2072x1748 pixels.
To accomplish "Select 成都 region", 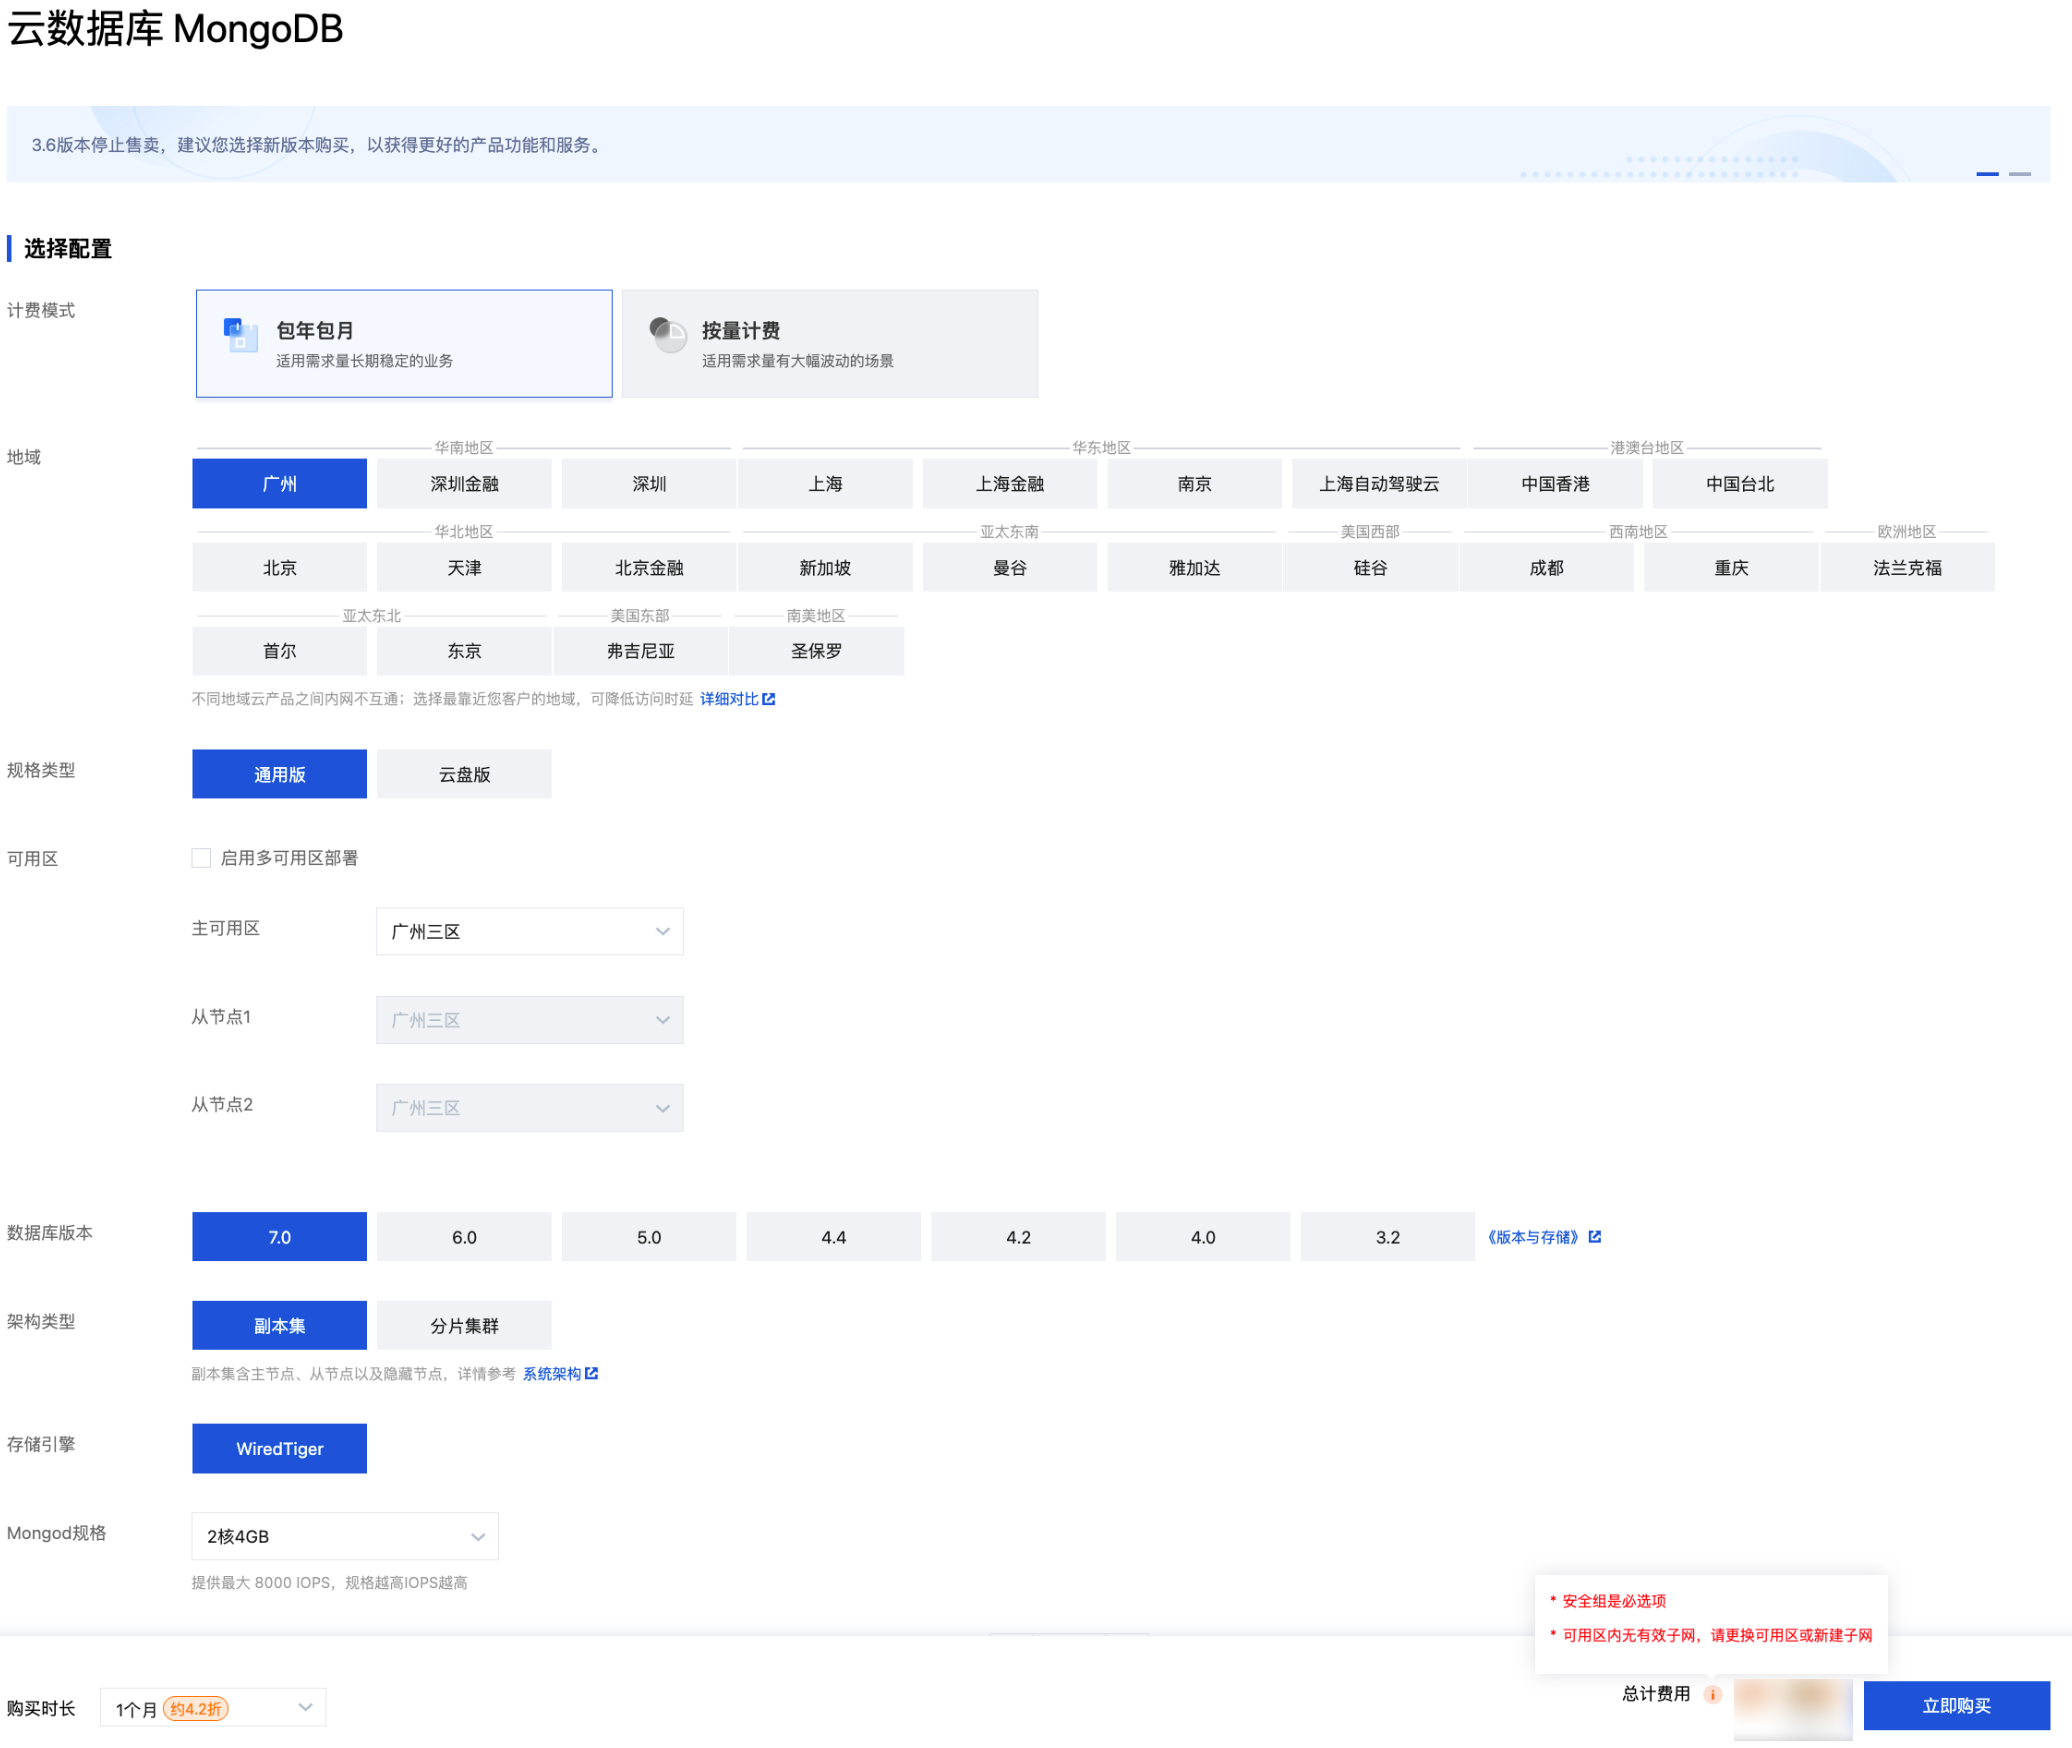I will click(1546, 568).
